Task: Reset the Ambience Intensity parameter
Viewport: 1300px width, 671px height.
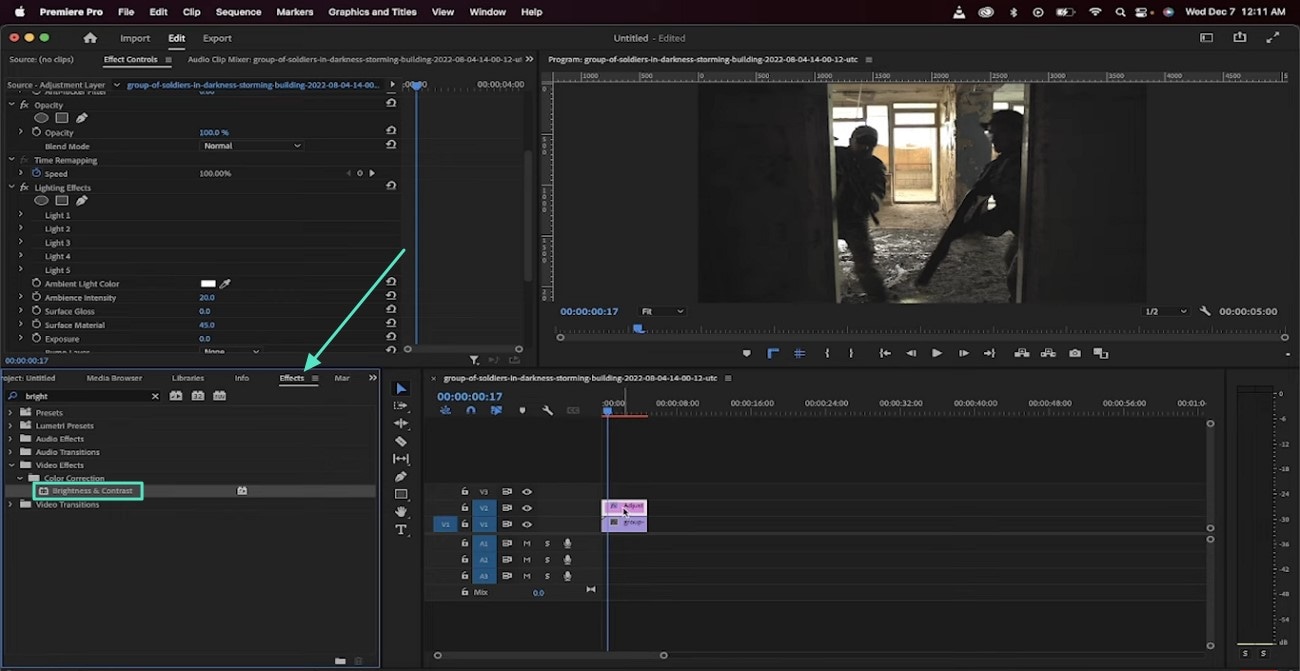Action: coord(391,297)
